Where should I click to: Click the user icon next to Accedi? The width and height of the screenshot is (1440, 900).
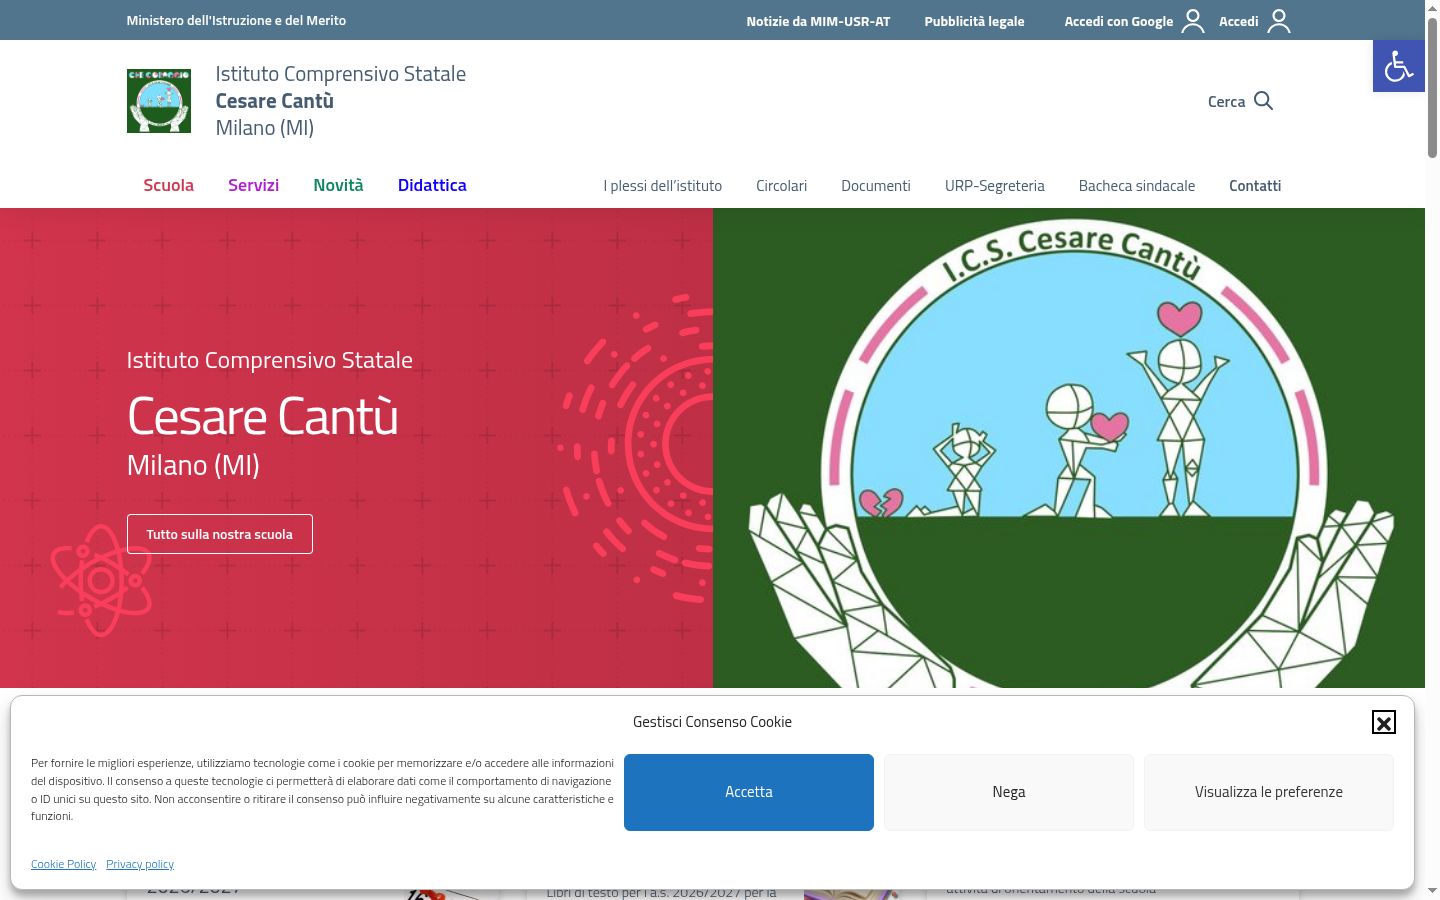(1279, 21)
